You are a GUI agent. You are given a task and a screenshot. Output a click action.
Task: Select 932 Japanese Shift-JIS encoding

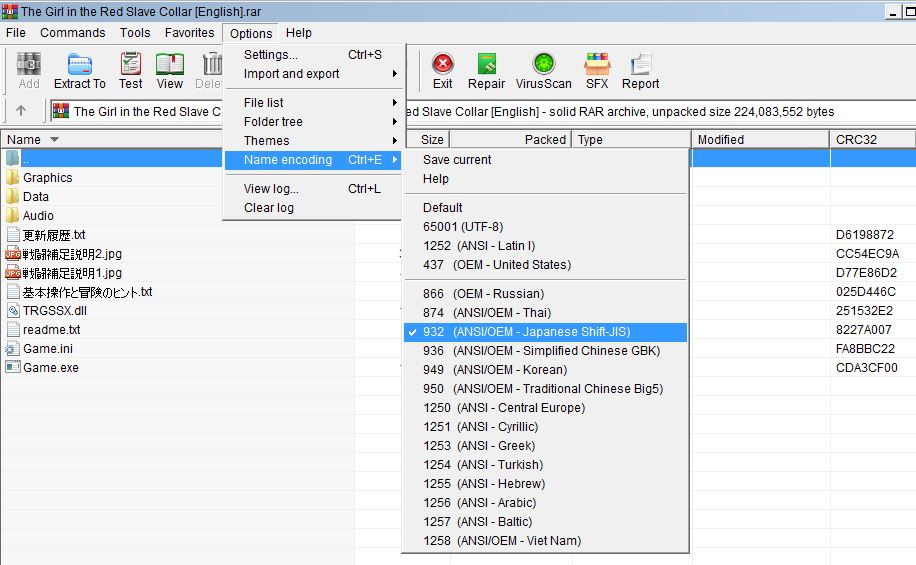(x=541, y=332)
